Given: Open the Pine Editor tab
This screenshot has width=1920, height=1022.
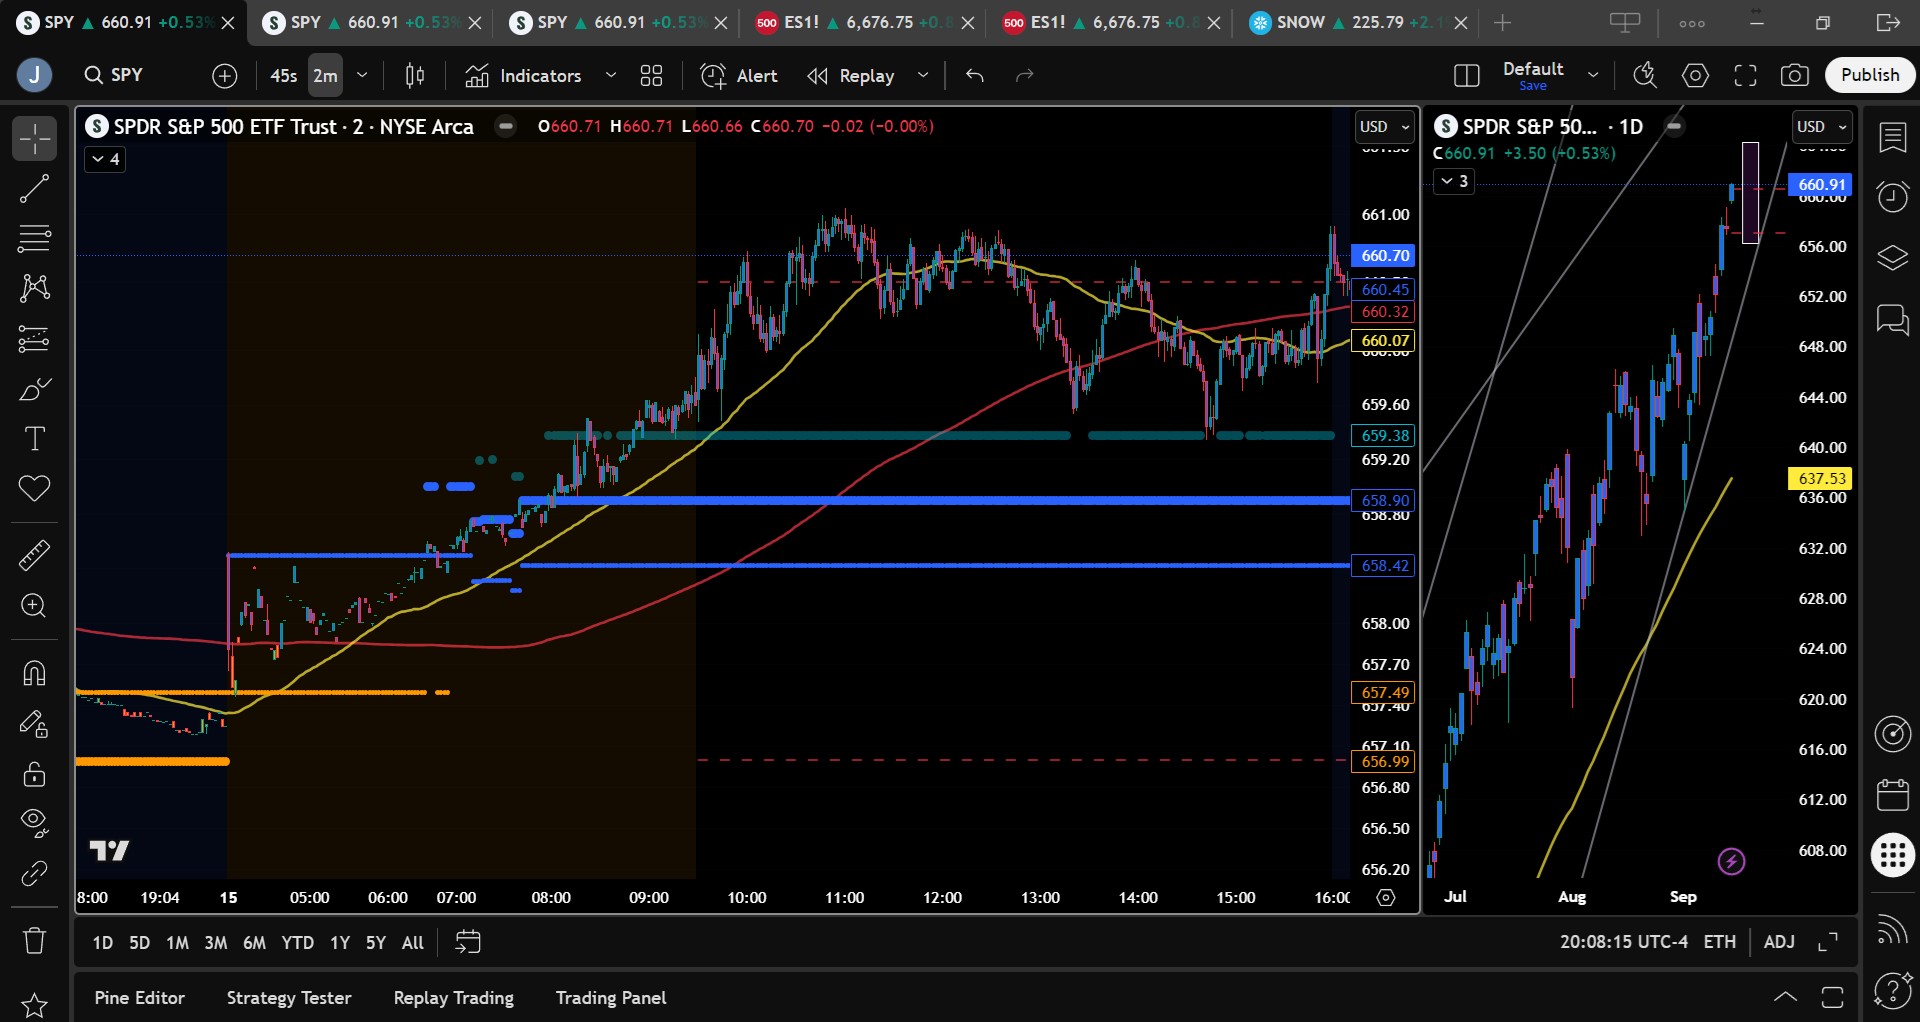Looking at the screenshot, I should click(x=140, y=998).
